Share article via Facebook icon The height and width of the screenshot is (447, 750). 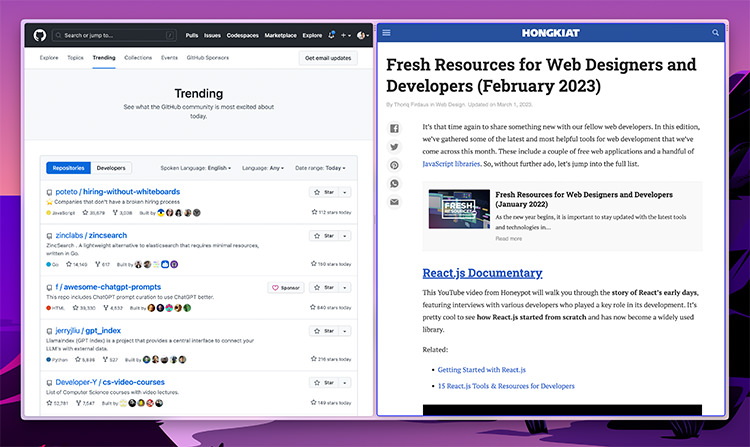pos(394,128)
